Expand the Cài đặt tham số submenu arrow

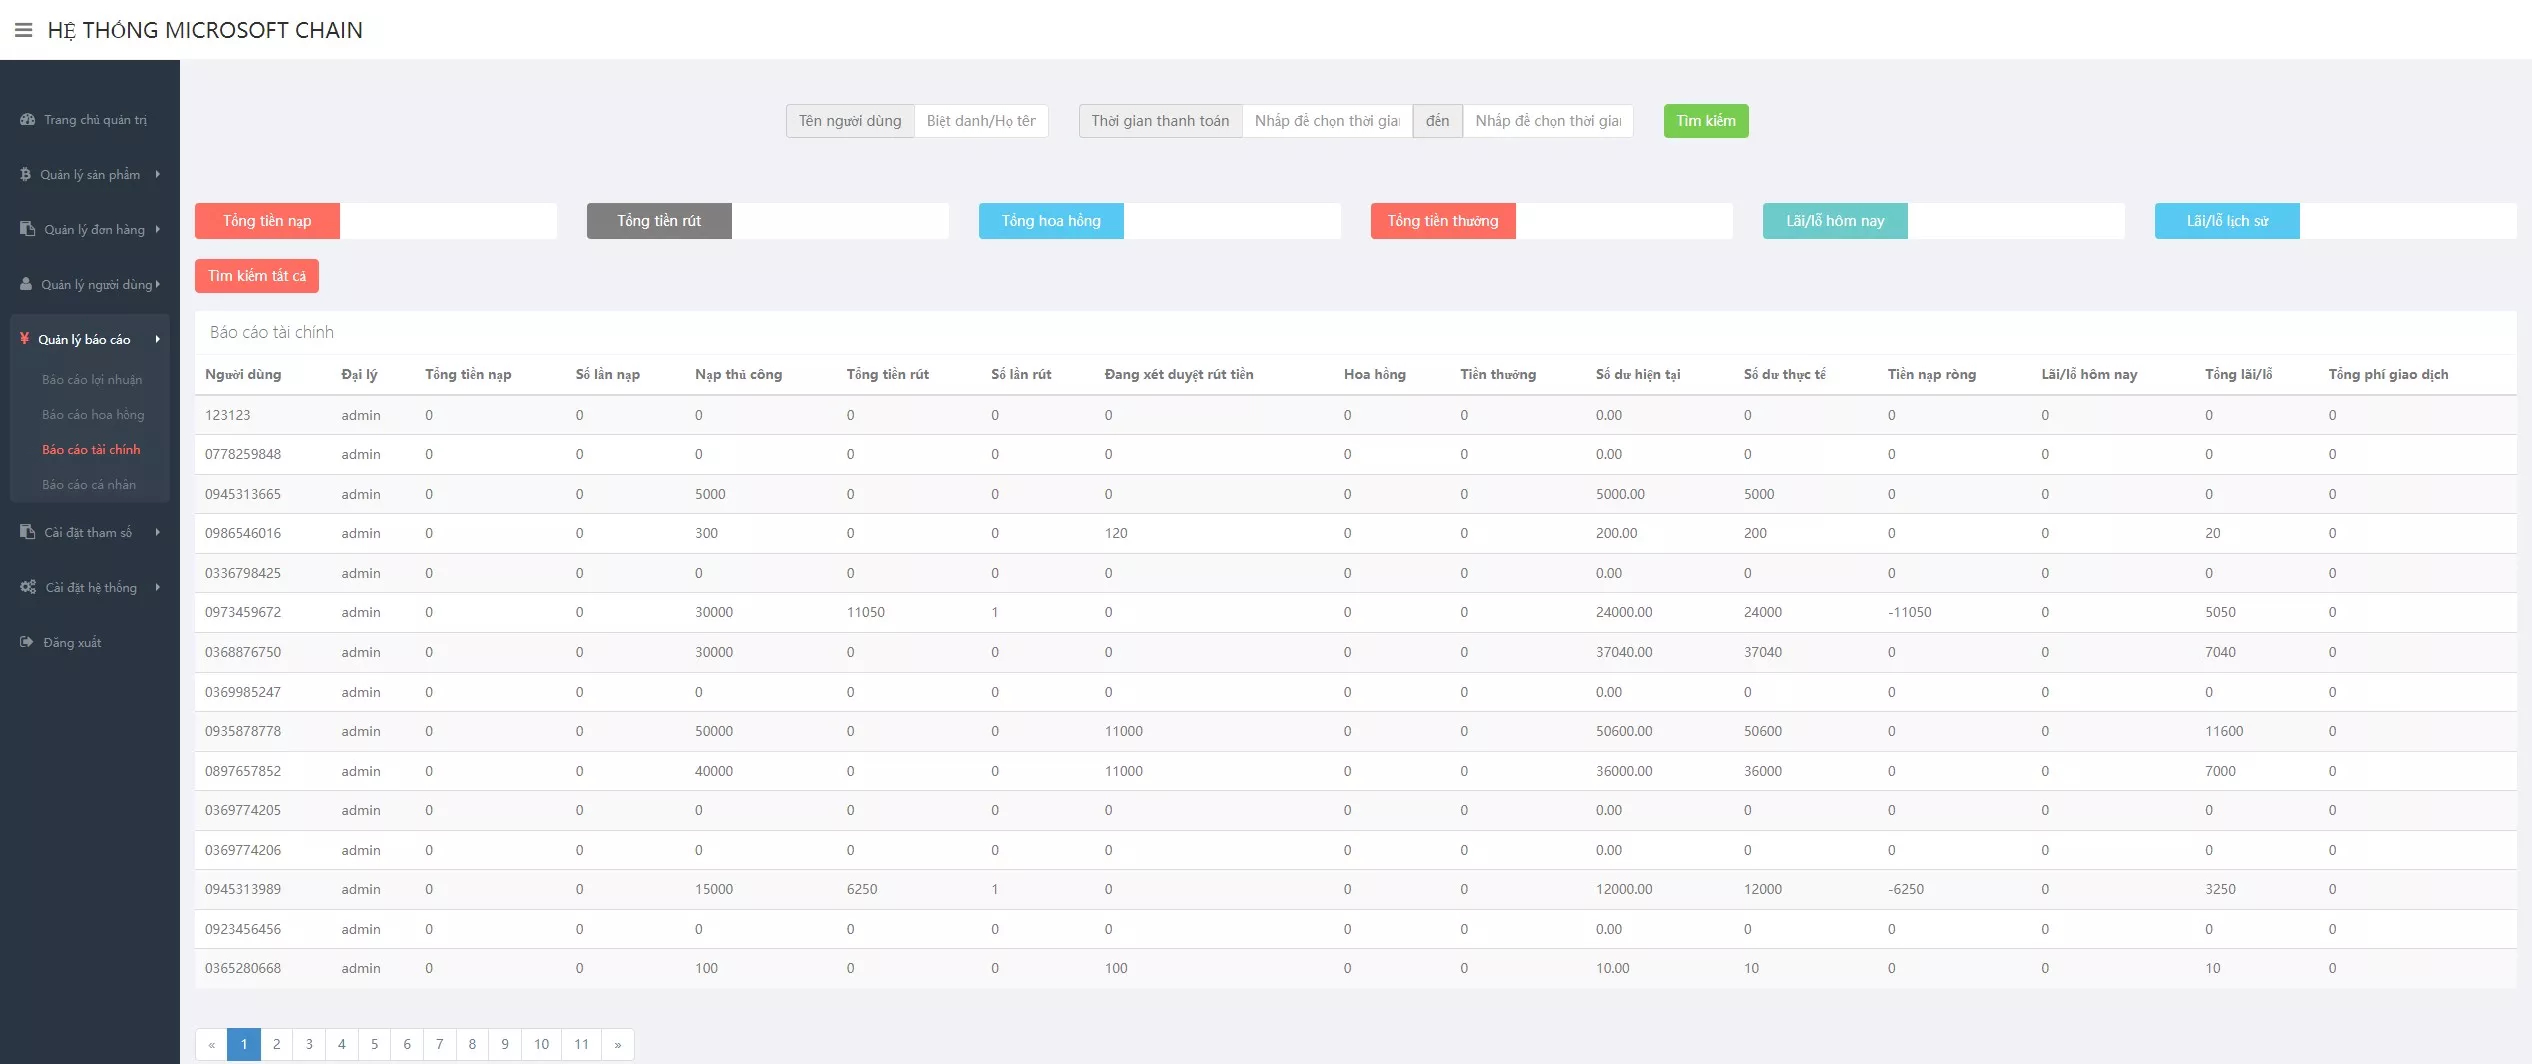click(158, 532)
